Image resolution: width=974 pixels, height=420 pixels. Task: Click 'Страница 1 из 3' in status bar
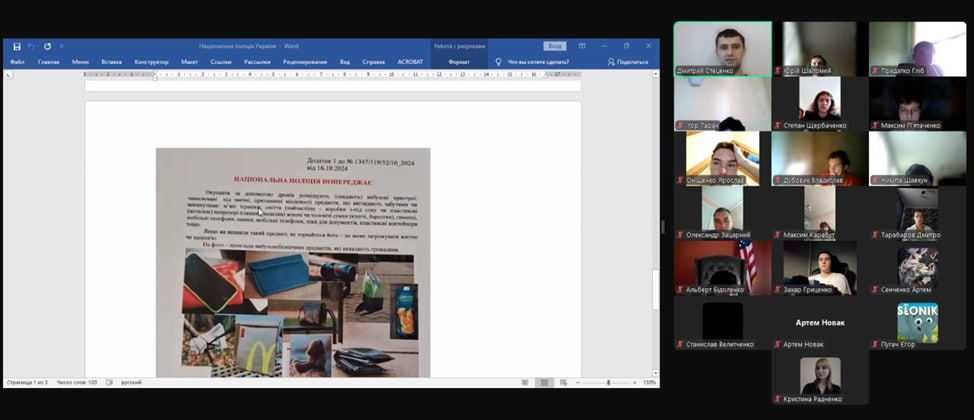click(27, 382)
